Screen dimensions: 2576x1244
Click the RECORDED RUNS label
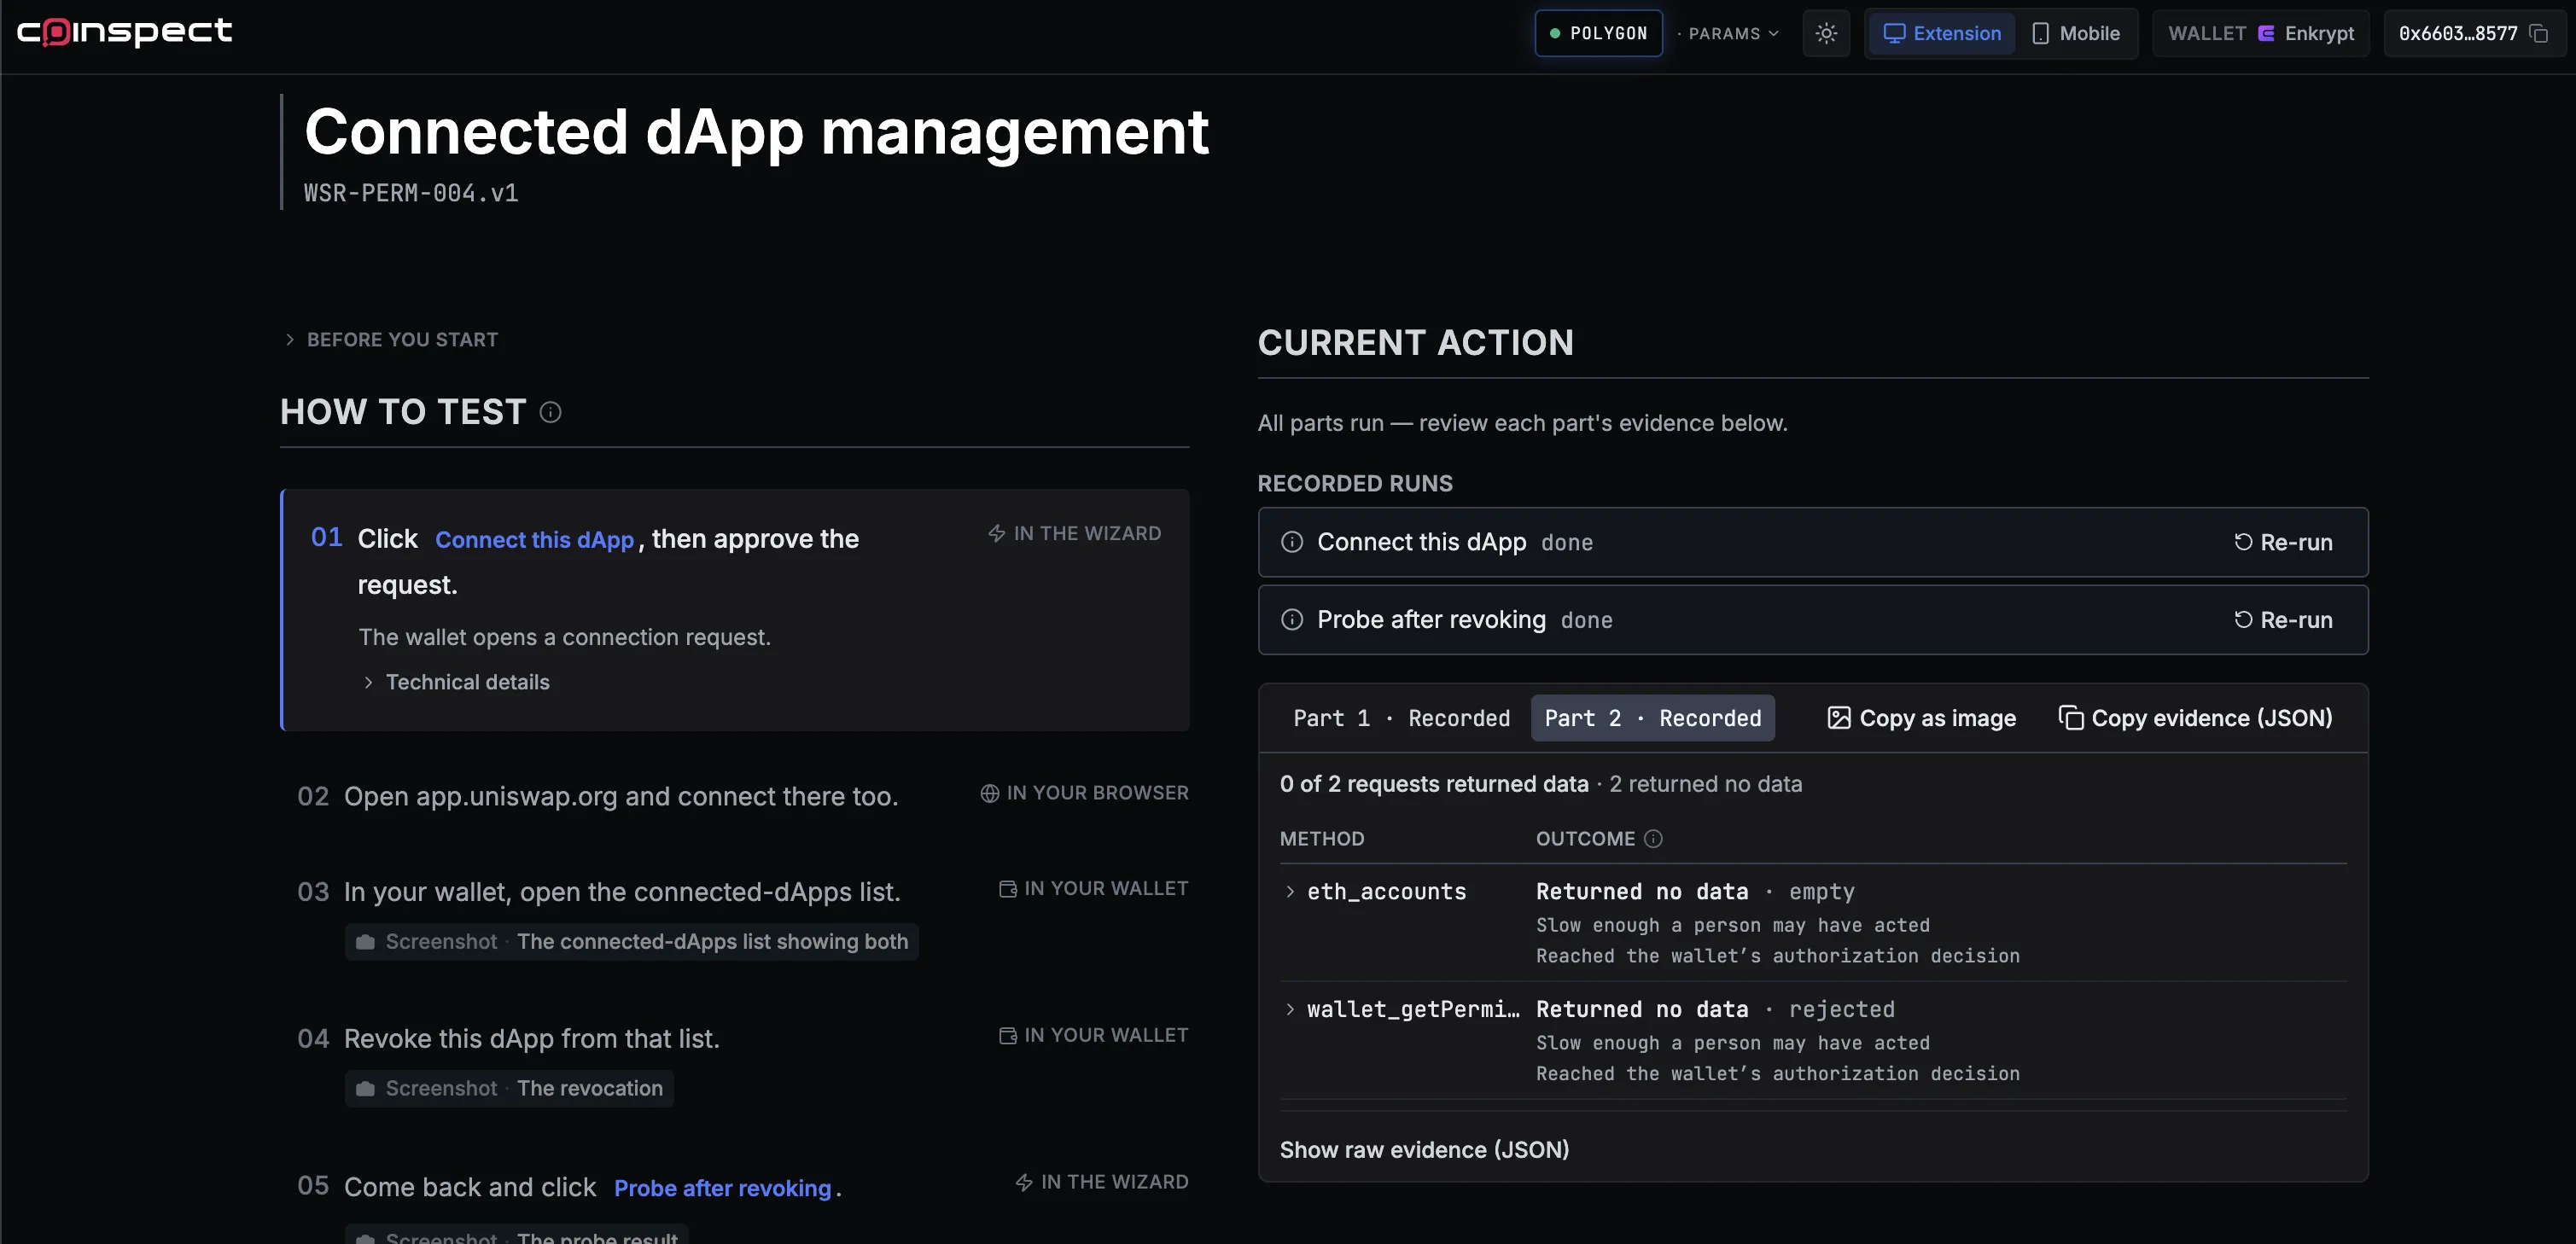pos(1355,484)
